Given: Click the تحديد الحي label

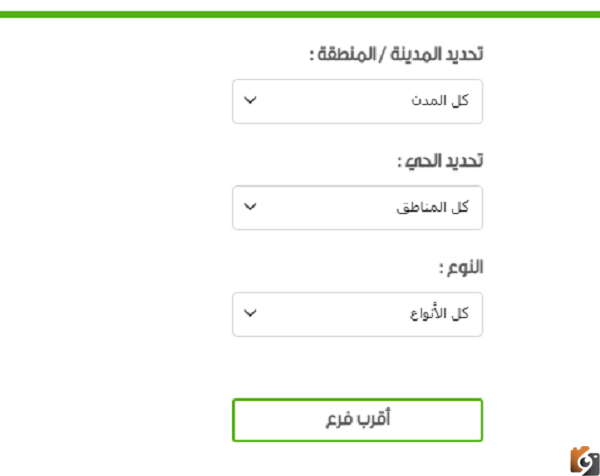Looking at the screenshot, I should (x=440, y=161).
